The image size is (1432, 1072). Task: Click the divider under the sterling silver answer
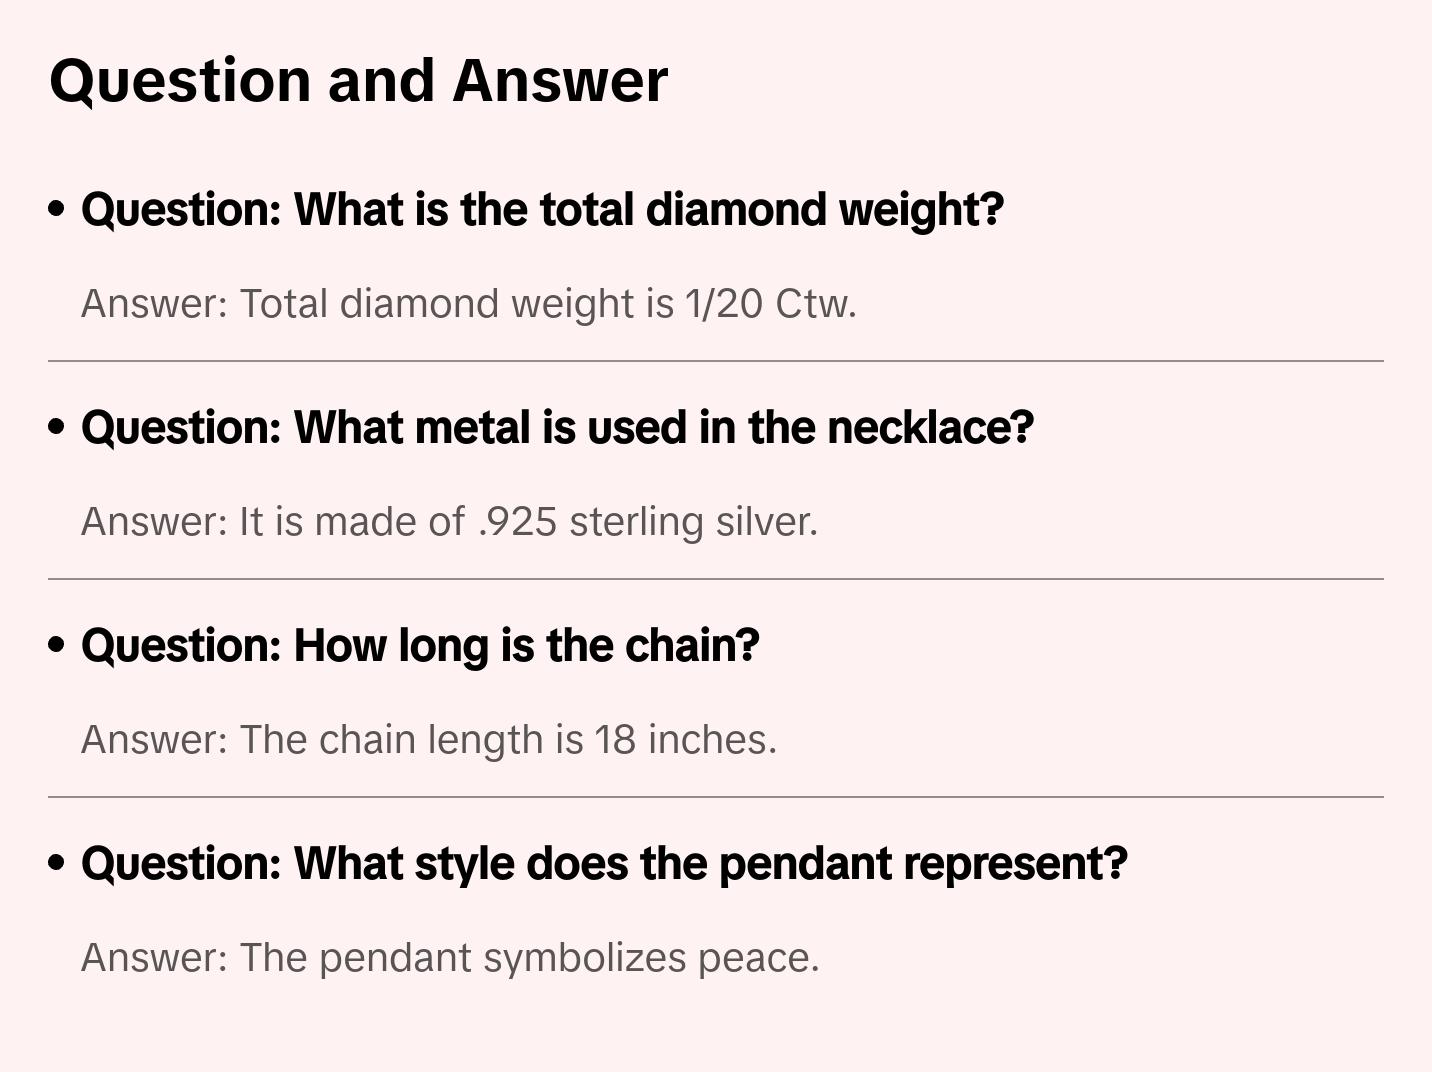click(x=716, y=579)
